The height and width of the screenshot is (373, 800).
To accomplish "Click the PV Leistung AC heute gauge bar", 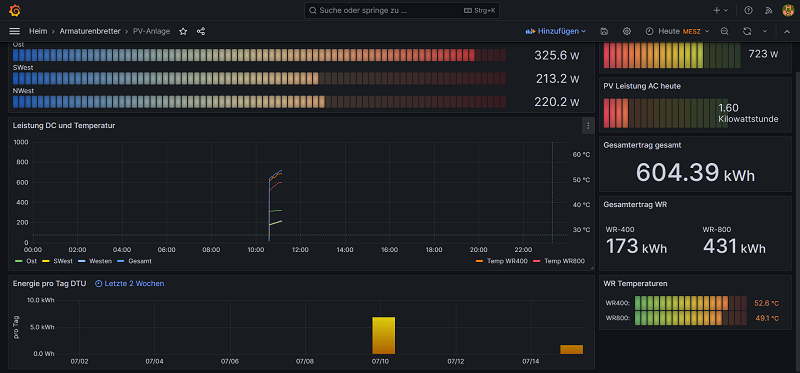I will coord(666,113).
